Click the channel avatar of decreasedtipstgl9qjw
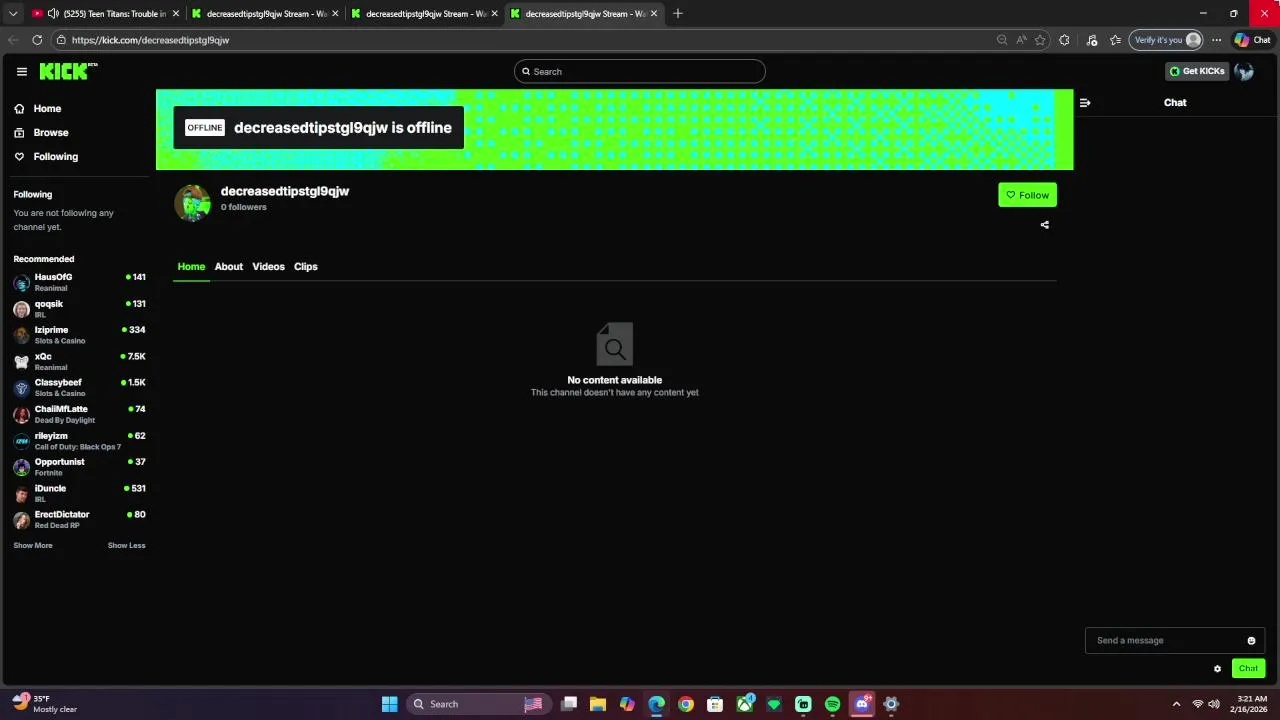Screen dimensions: 1280x720 tap(193, 202)
